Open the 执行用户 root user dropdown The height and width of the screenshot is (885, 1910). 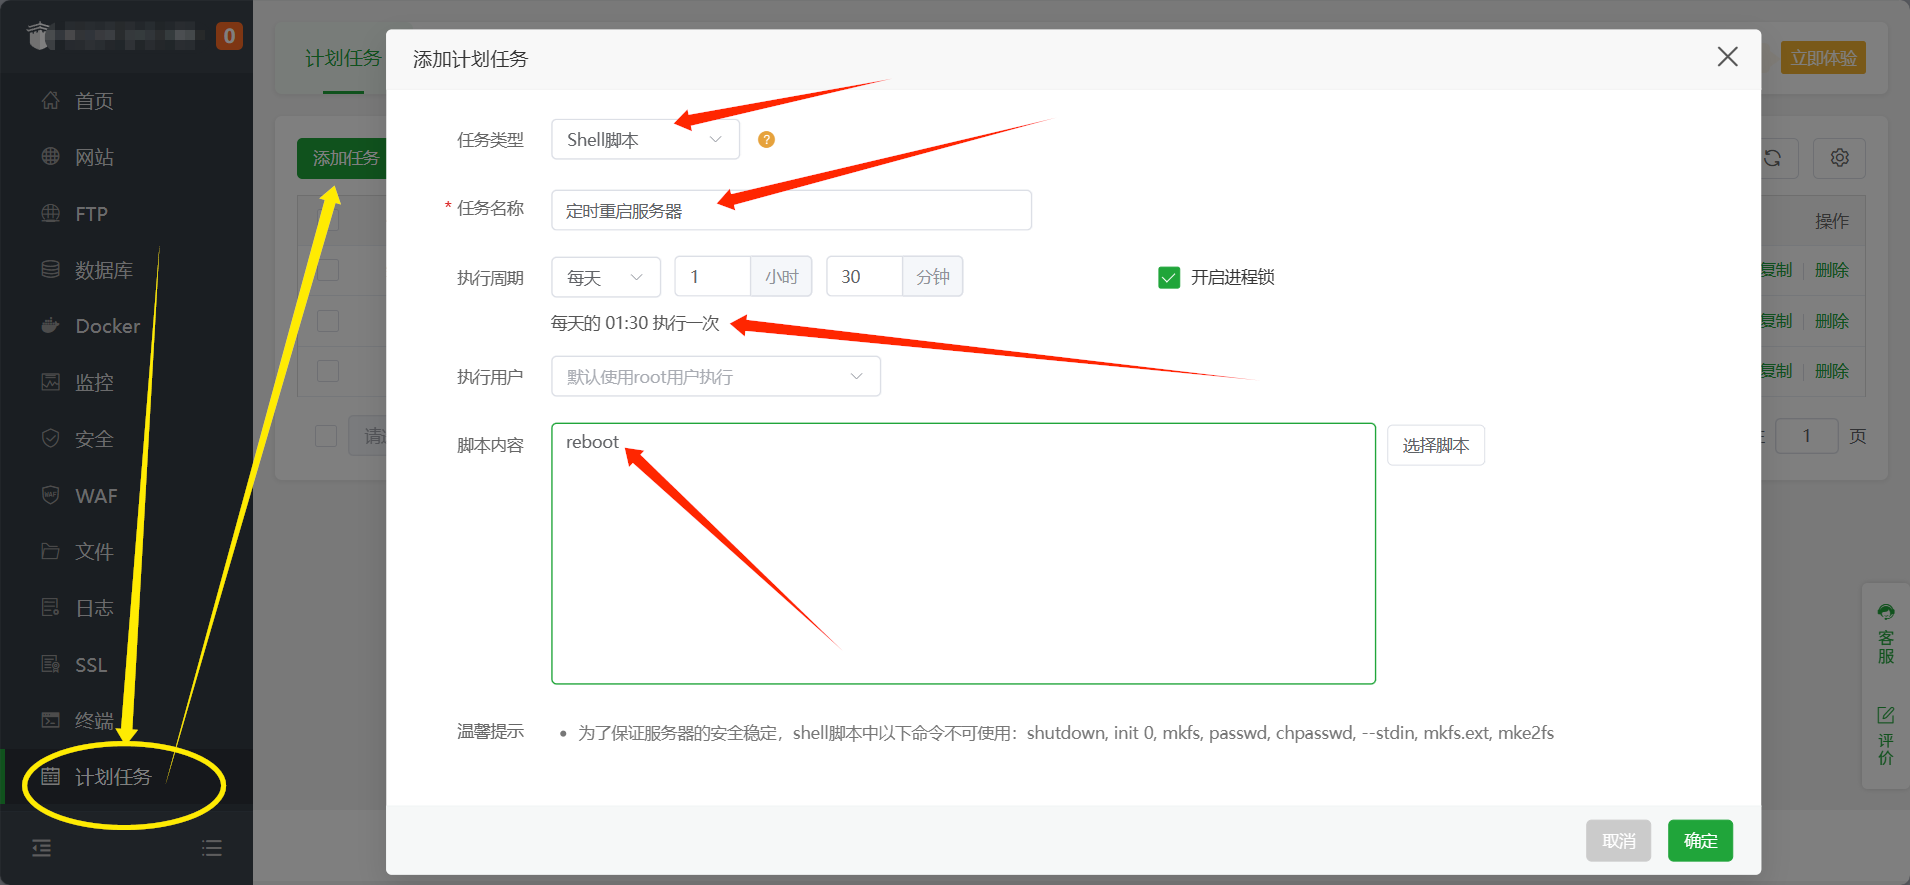pyautogui.click(x=716, y=376)
